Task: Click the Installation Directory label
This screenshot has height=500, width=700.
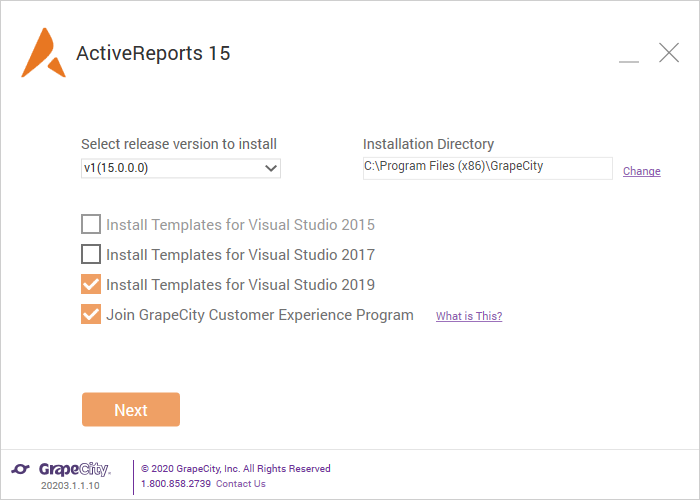Action: pyautogui.click(x=429, y=144)
